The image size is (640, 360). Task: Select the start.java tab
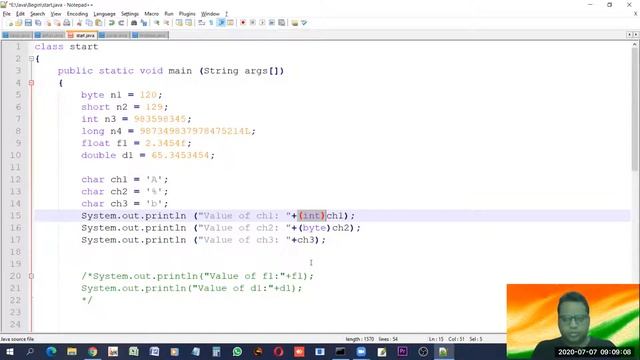pyautogui.click(x=82, y=36)
